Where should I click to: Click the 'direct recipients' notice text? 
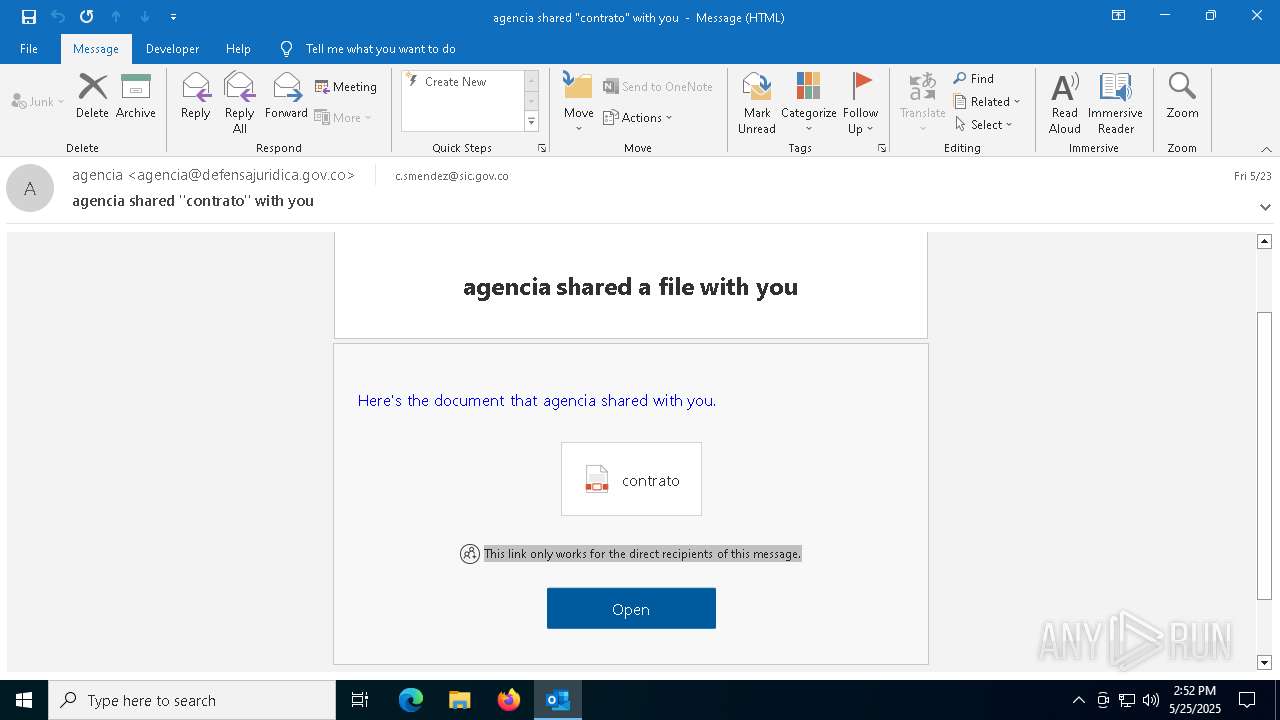(642, 554)
